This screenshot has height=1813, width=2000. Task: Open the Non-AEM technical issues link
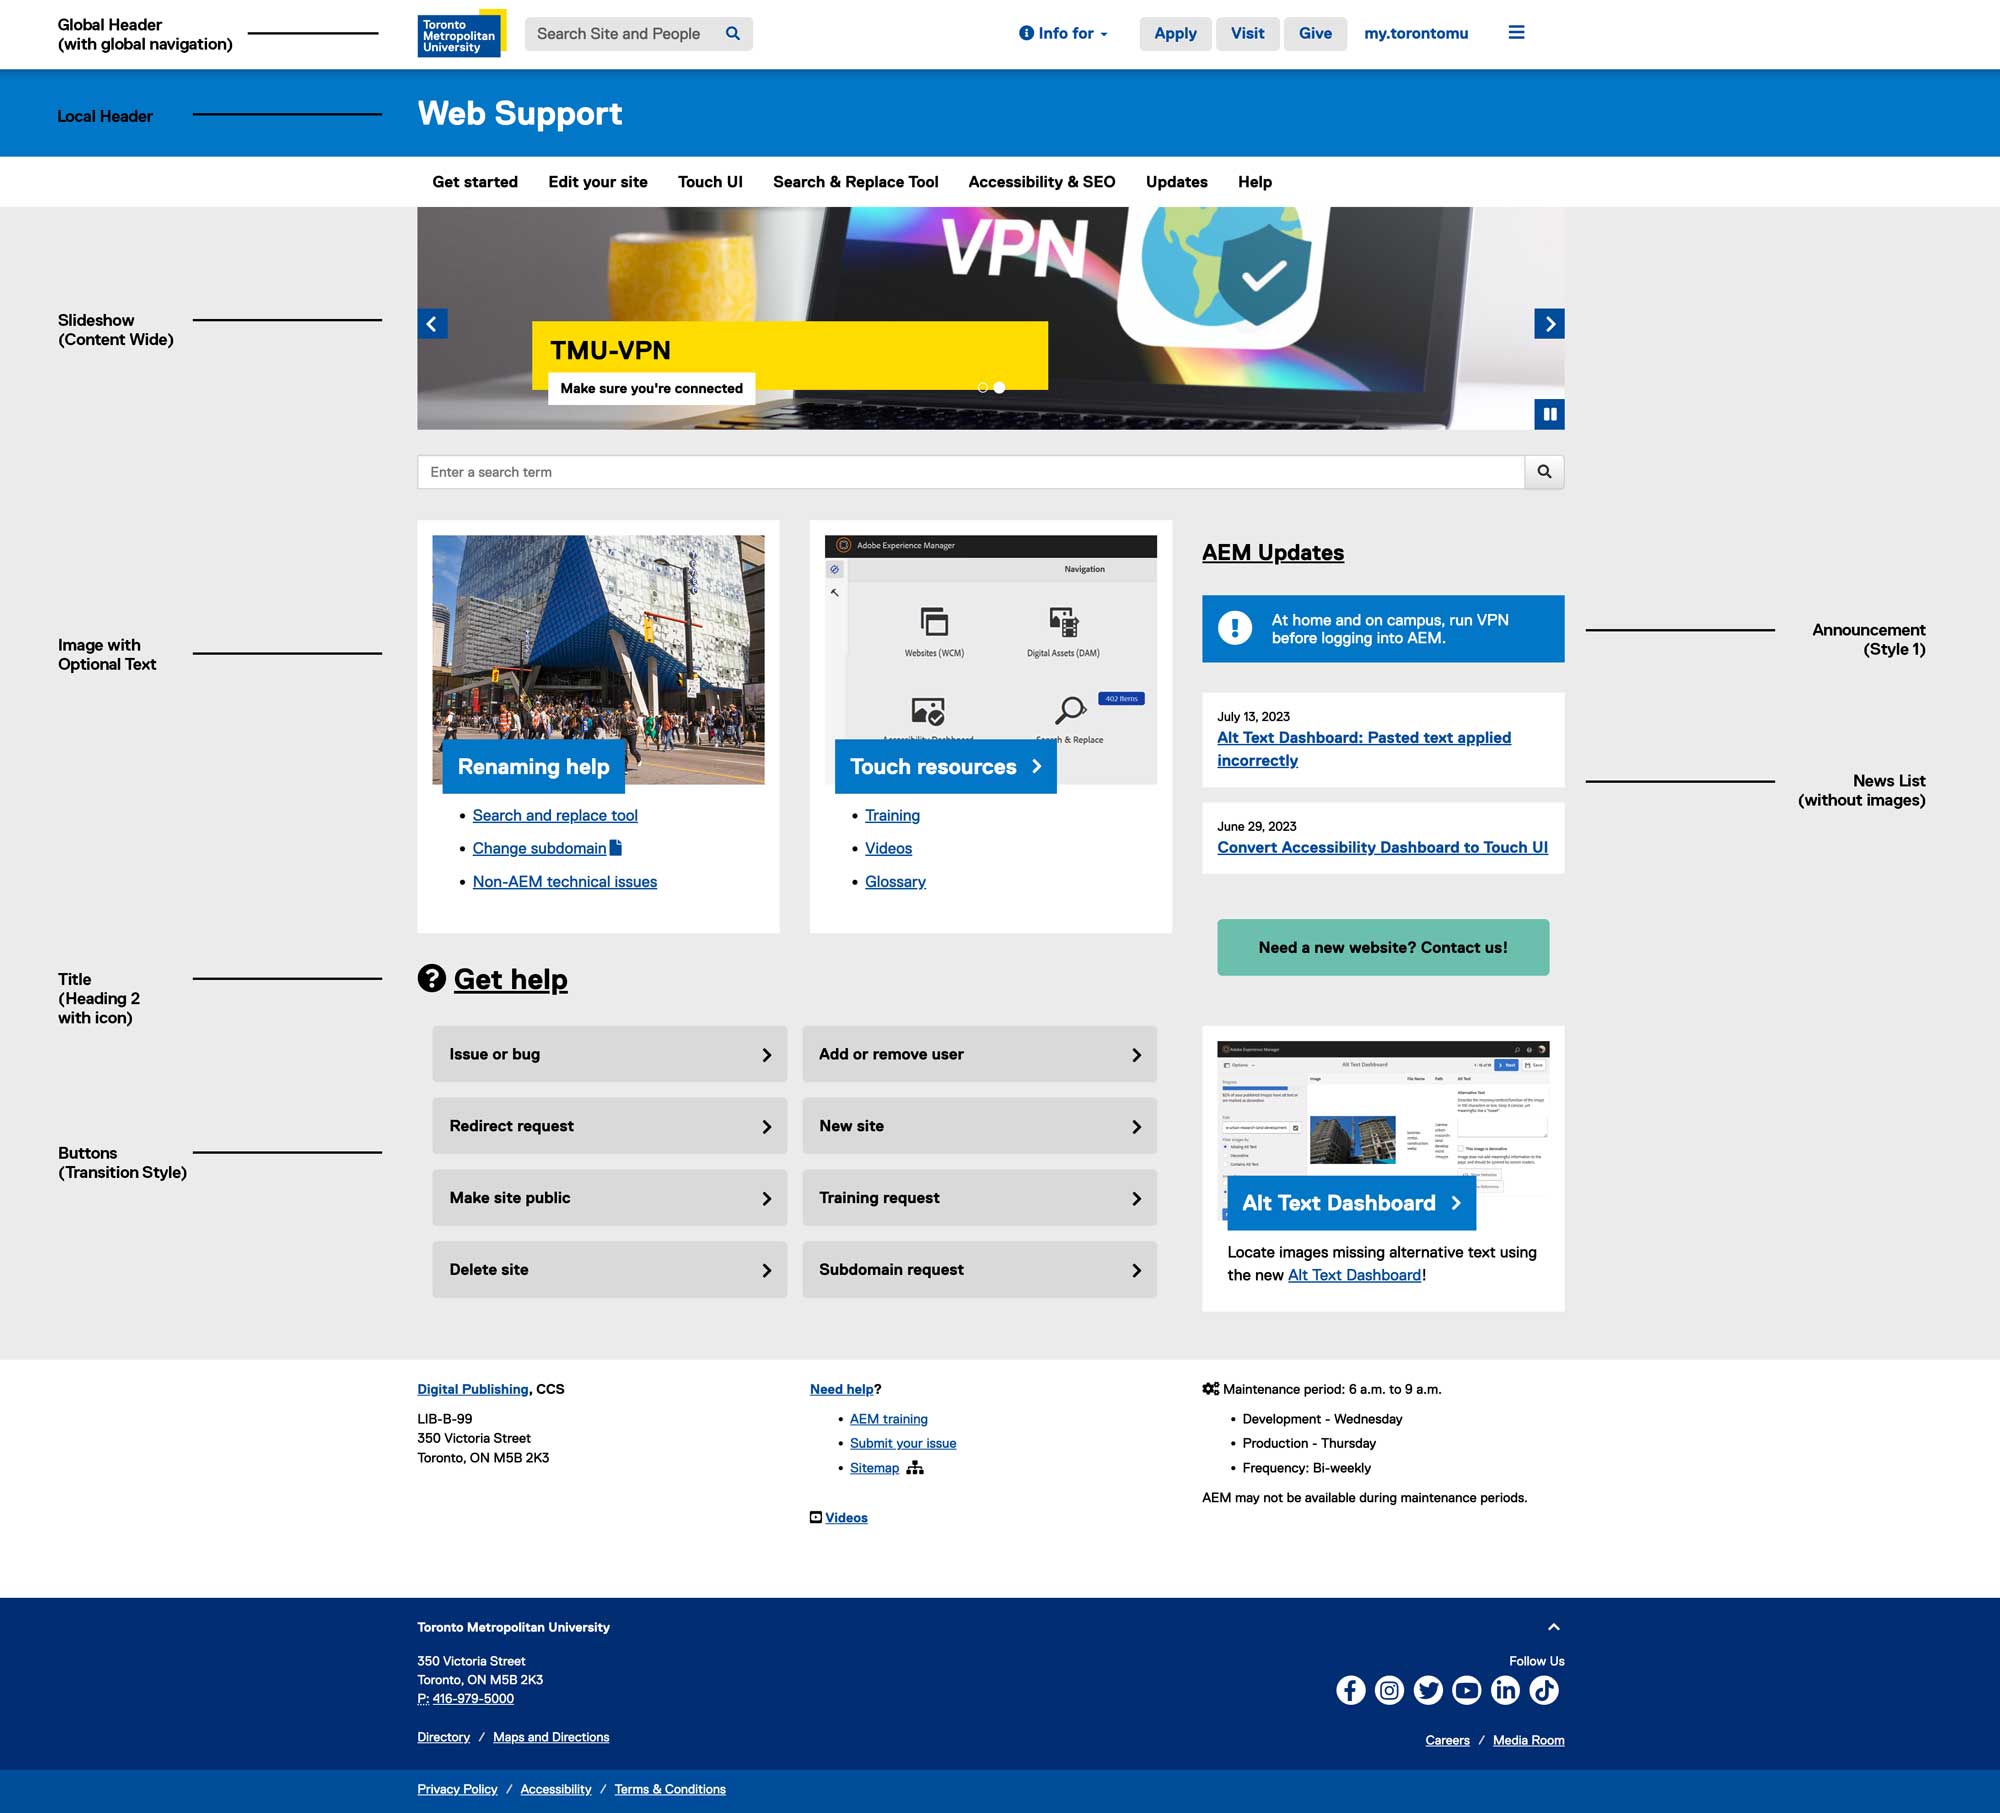click(x=565, y=881)
